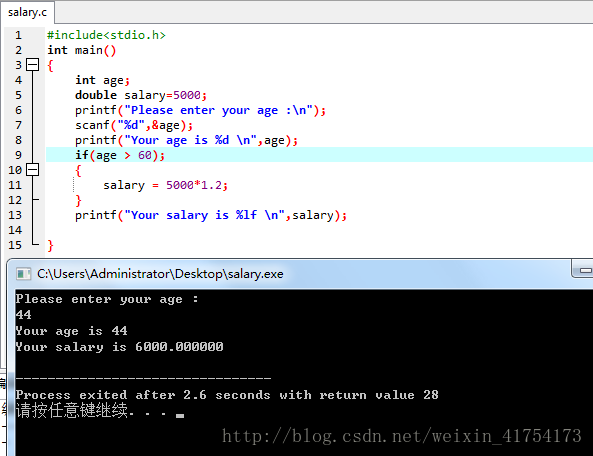Click the printf "Please enter your age" line
This screenshot has height=456, width=593.
200,110
